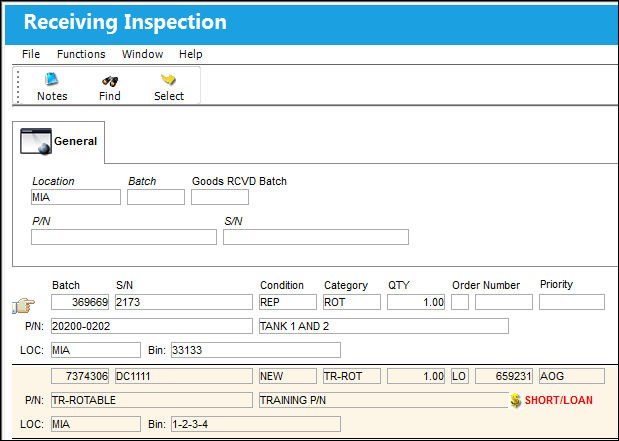This screenshot has height=441, width=619.
Task: Click the QTY 1.00 field for batch 7374306
Action: 416,376
